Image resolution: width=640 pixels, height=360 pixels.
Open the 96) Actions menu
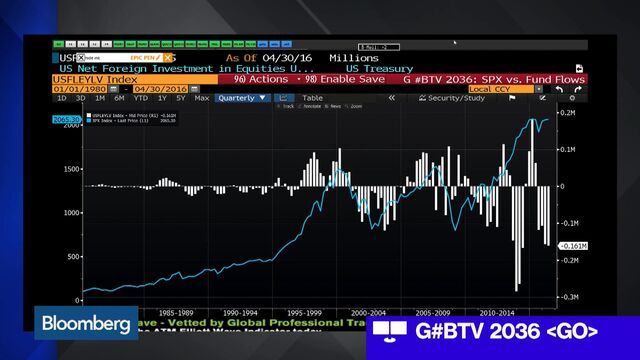[261, 79]
